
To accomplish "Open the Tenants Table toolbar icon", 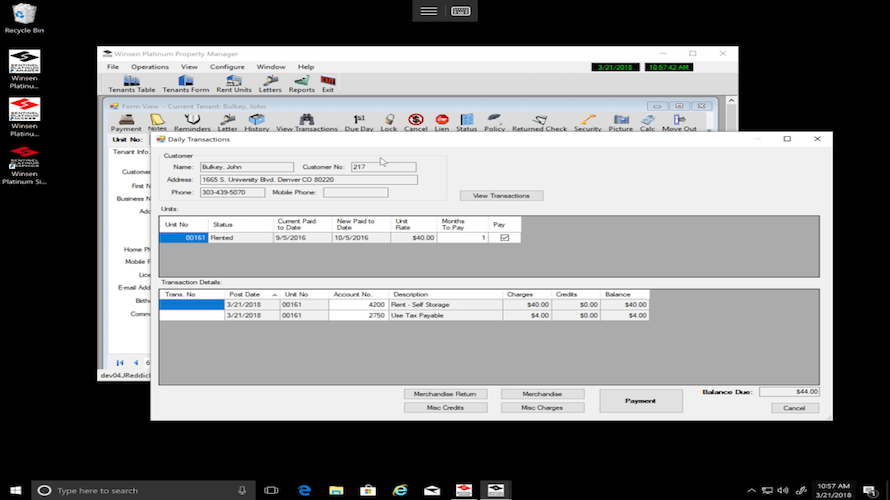I will 131,84.
